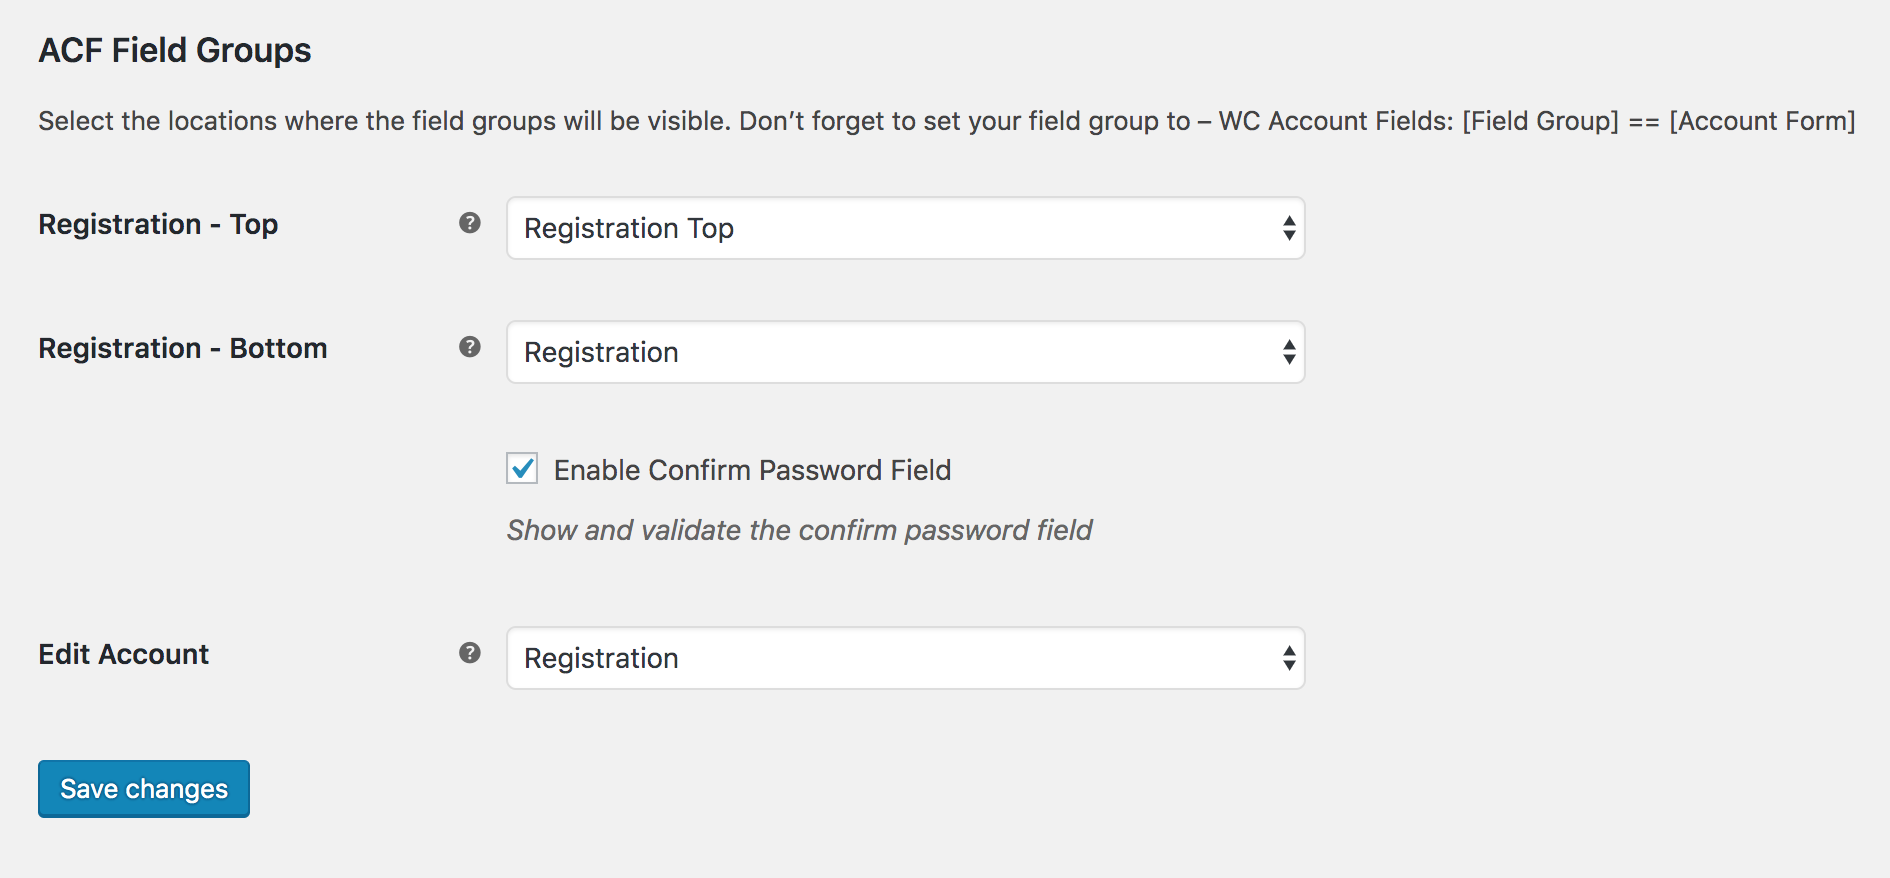Click up-down arrows on Registration Top select
The height and width of the screenshot is (878, 1890).
tap(1289, 228)
